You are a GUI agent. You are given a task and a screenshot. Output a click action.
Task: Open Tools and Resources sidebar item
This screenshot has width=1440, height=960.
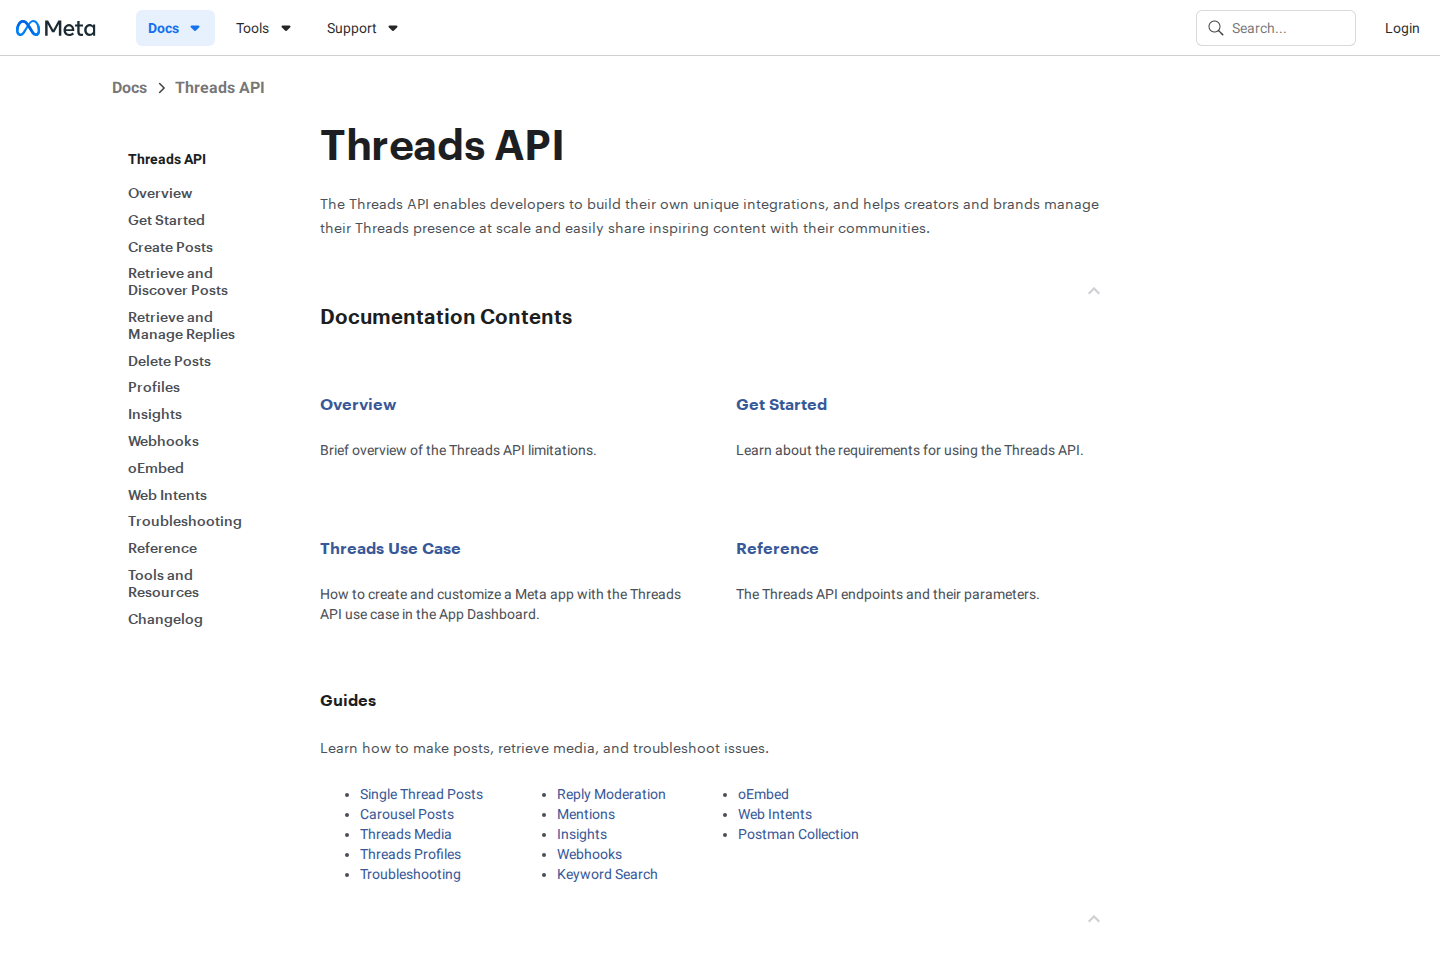[x=163, y=584]
